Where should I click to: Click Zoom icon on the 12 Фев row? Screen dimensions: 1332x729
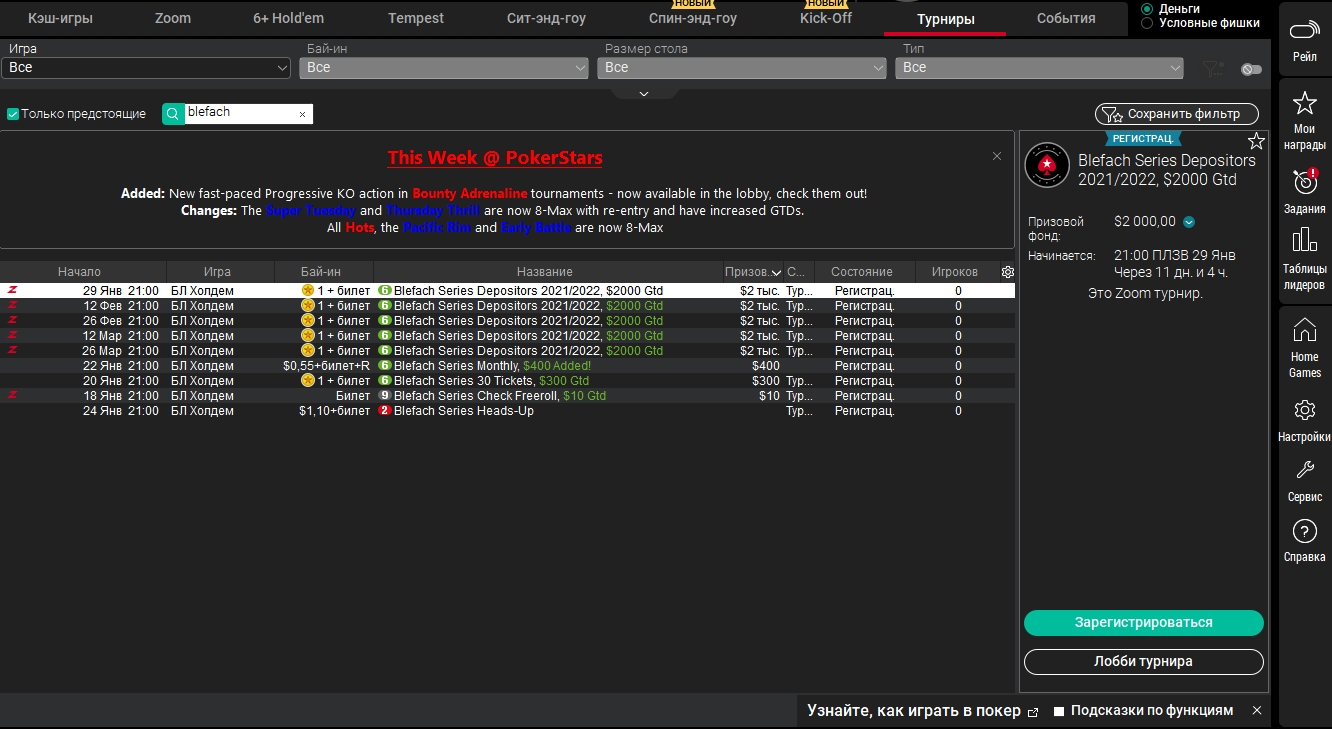(x=12, y=306)
